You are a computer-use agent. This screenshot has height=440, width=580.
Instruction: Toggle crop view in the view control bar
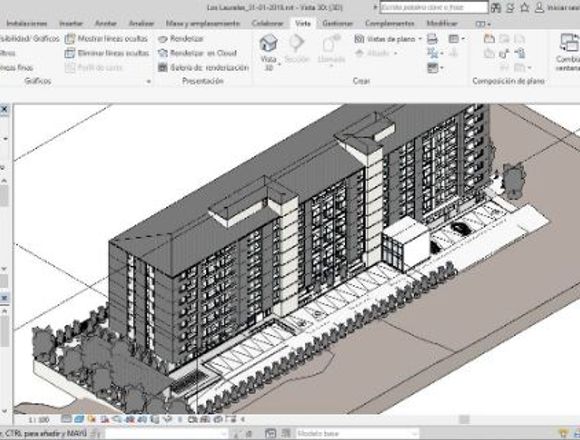pos(130,419)
